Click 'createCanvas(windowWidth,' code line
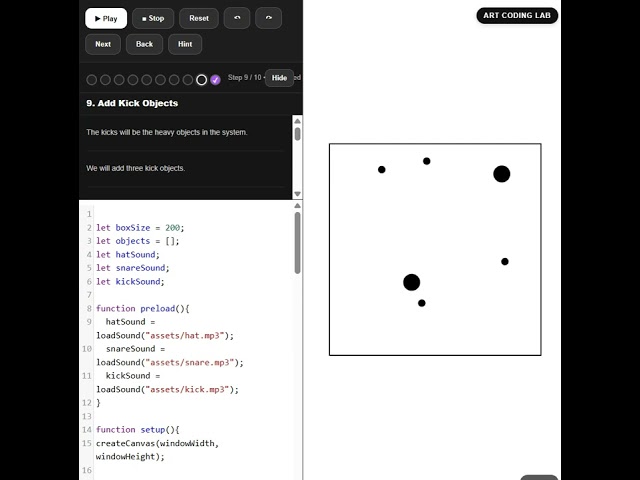Screen dimensions: 640x480 (158, 443)
